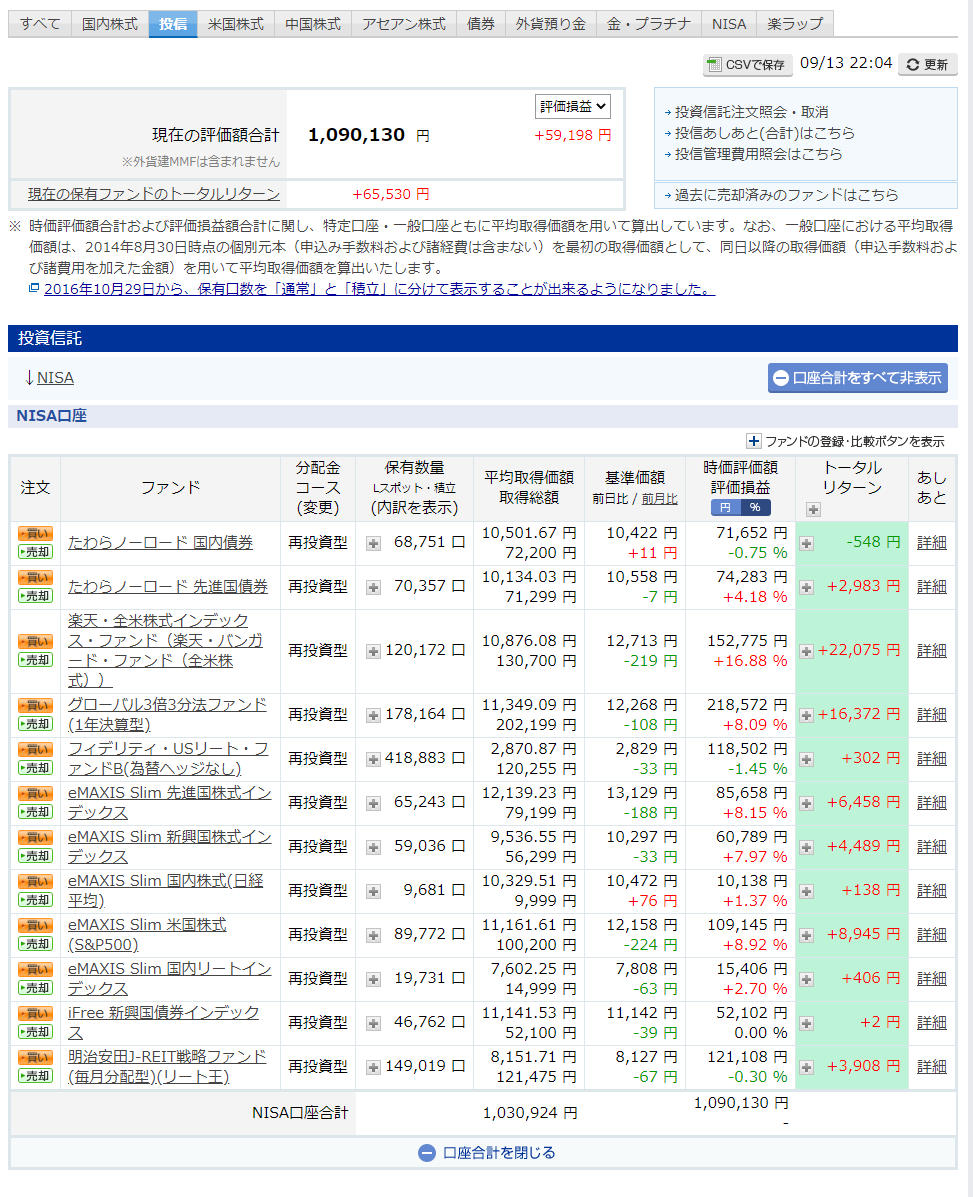Click 買い icon for 楽天・全米株式インデックス・ファンド

[35, 642]
